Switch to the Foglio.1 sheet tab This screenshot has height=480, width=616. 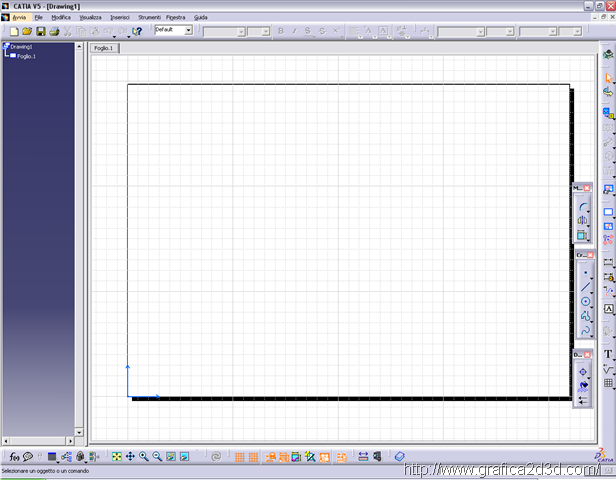(103, 47)
